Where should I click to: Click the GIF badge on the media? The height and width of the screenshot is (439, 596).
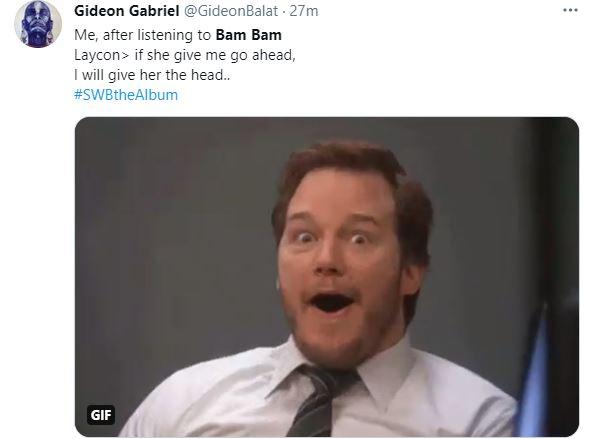(x=101, y=415)
